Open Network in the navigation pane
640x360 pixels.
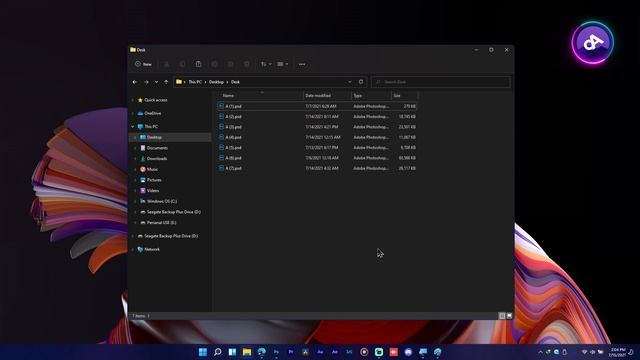click(x=149, y=249)
